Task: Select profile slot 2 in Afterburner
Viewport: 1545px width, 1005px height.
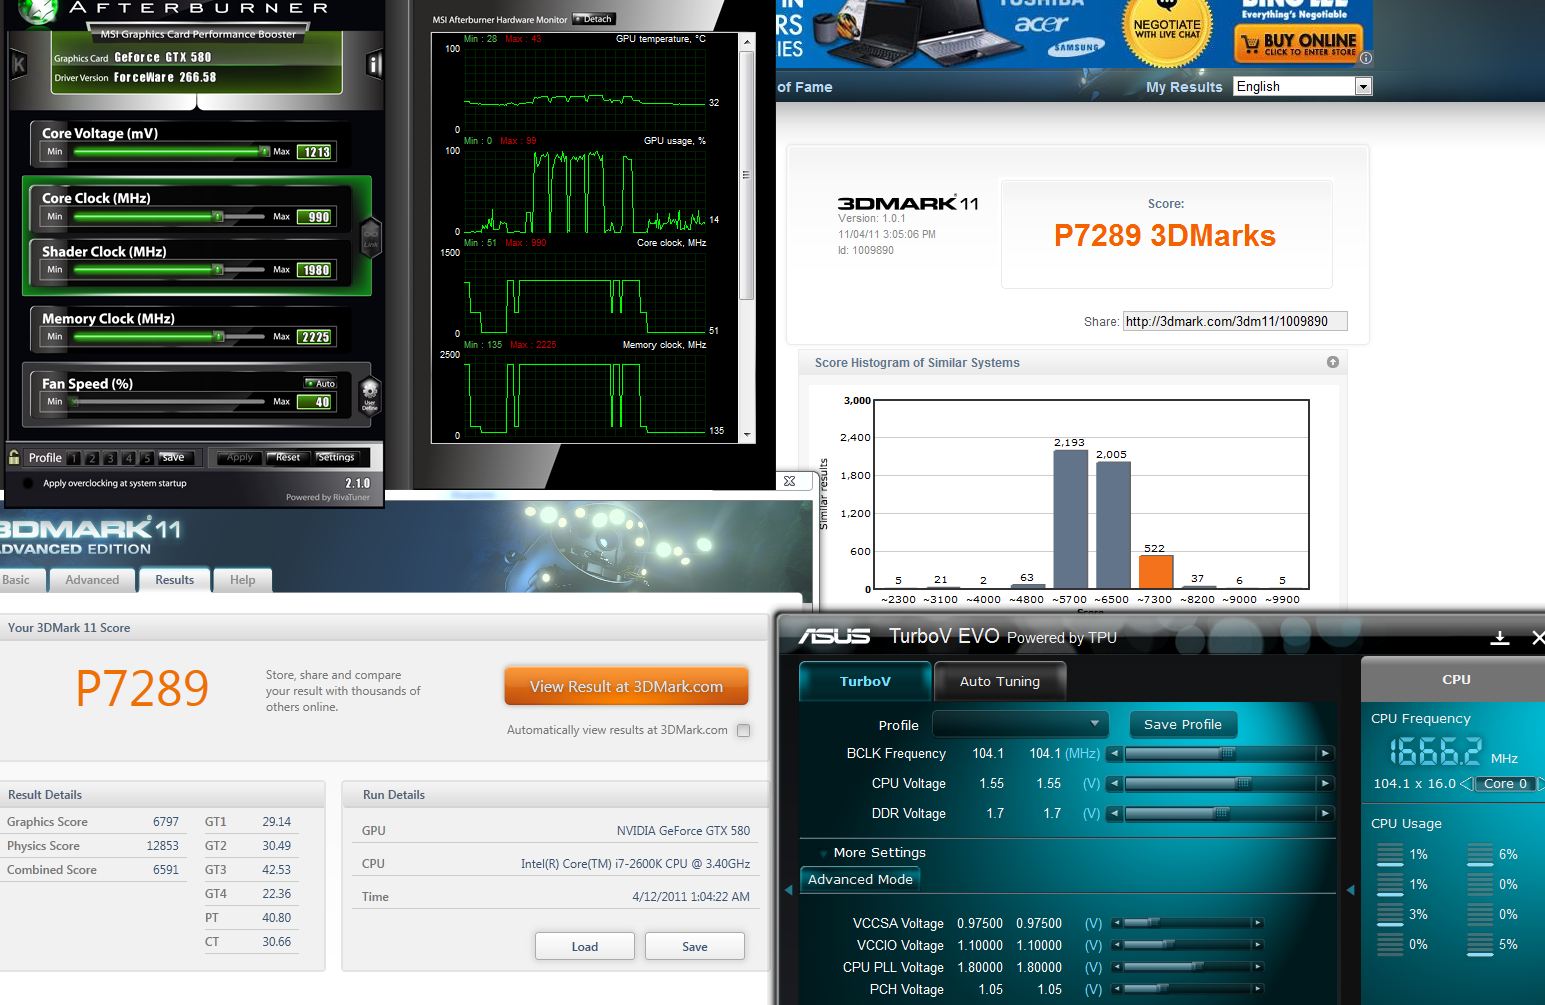Action: (92, 458)
